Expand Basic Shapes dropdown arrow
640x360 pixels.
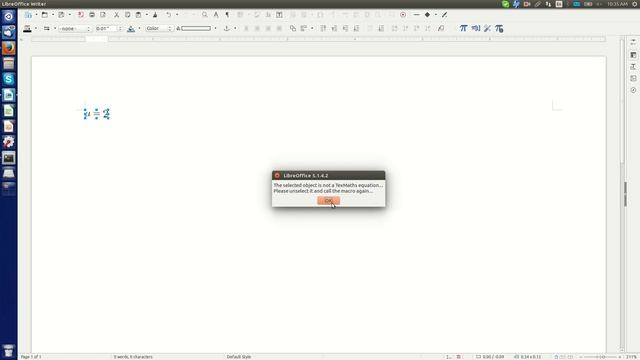436,15
